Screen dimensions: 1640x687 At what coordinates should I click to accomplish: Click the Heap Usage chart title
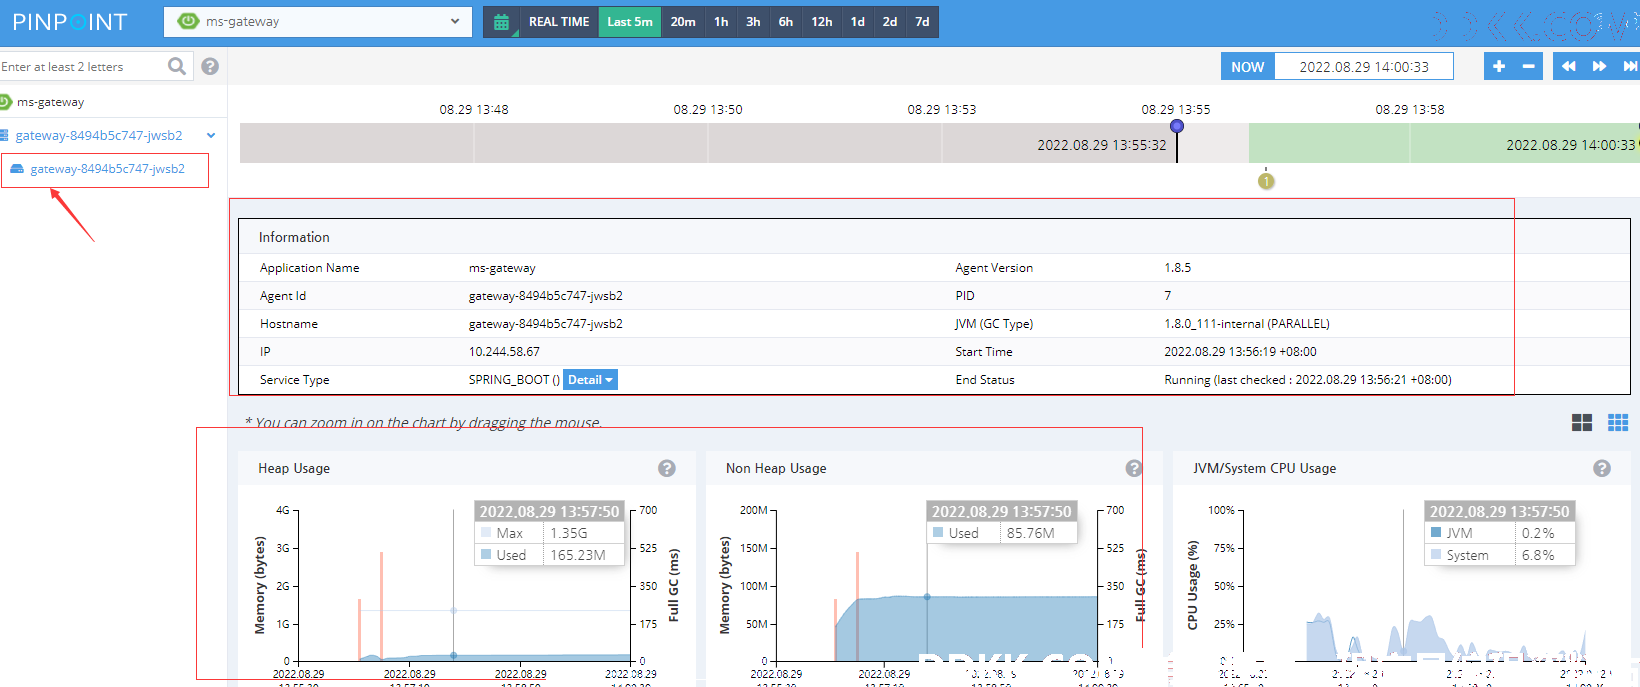pyautogui.click(x=294, y=468)
